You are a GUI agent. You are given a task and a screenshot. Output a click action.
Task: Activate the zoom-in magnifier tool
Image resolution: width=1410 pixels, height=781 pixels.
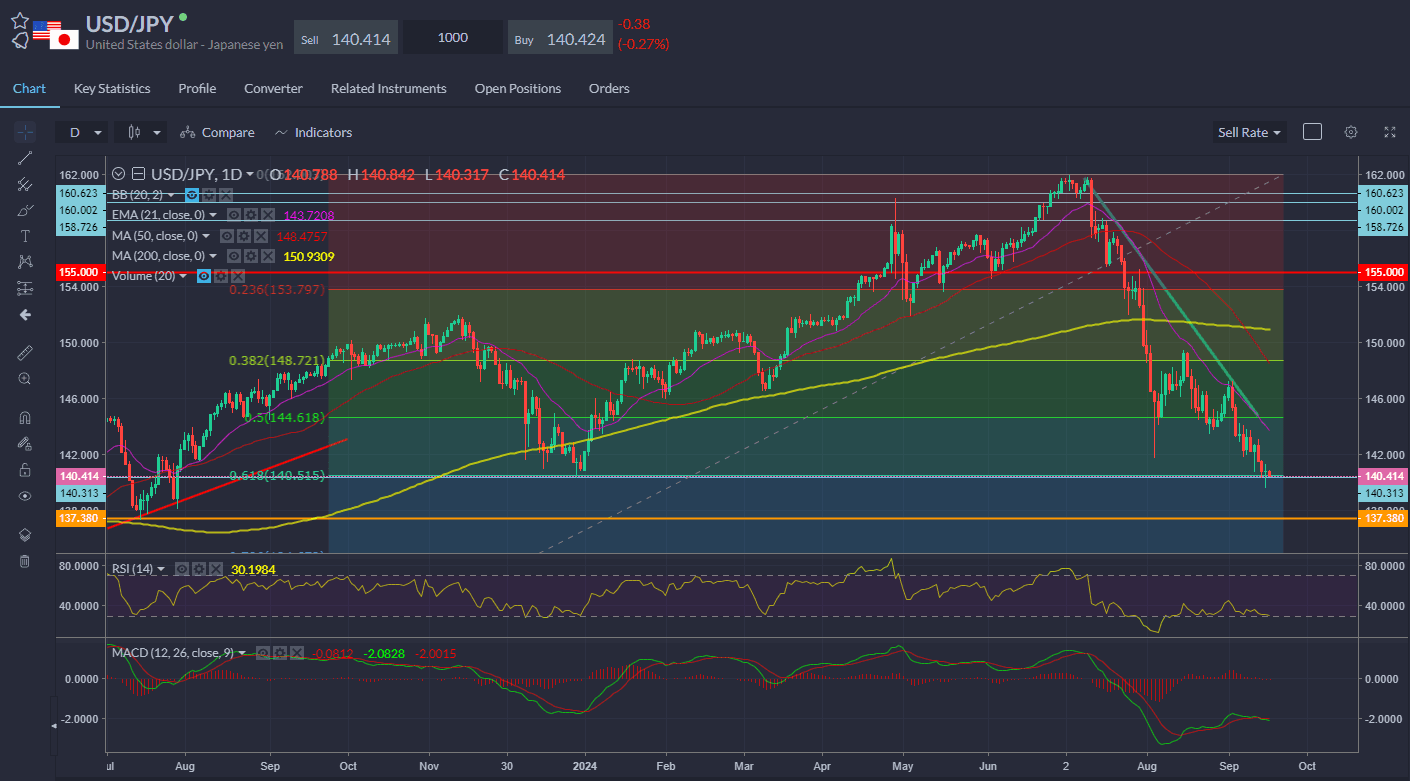(25, 379)
